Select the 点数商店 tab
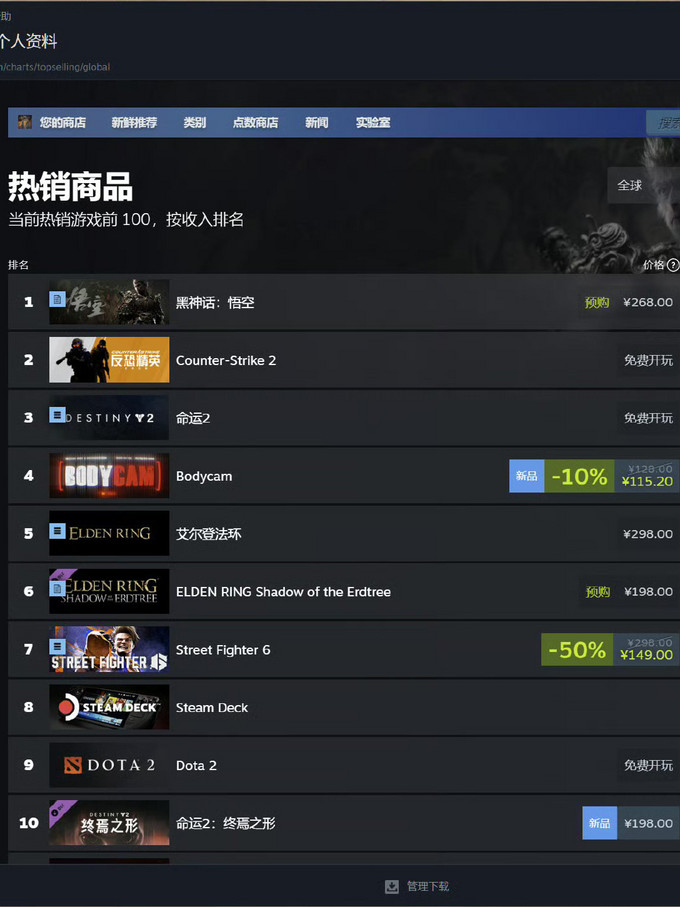The width and height of the screenshot is (680, 907). point(256,123)
